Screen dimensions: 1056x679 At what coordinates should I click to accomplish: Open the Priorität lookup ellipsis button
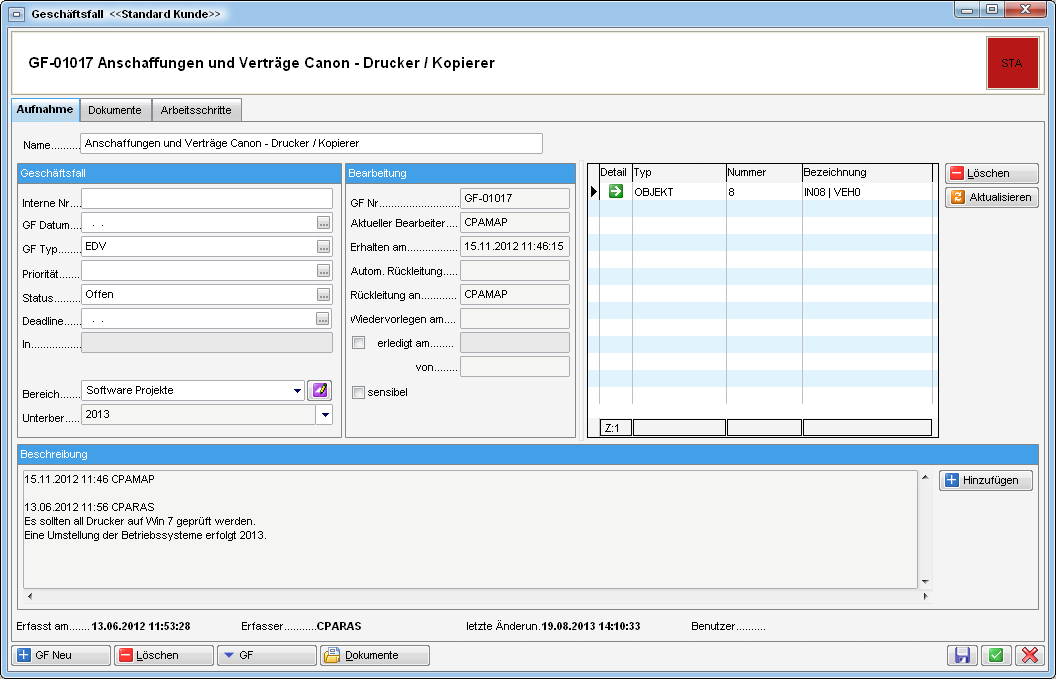pos(323,271)
